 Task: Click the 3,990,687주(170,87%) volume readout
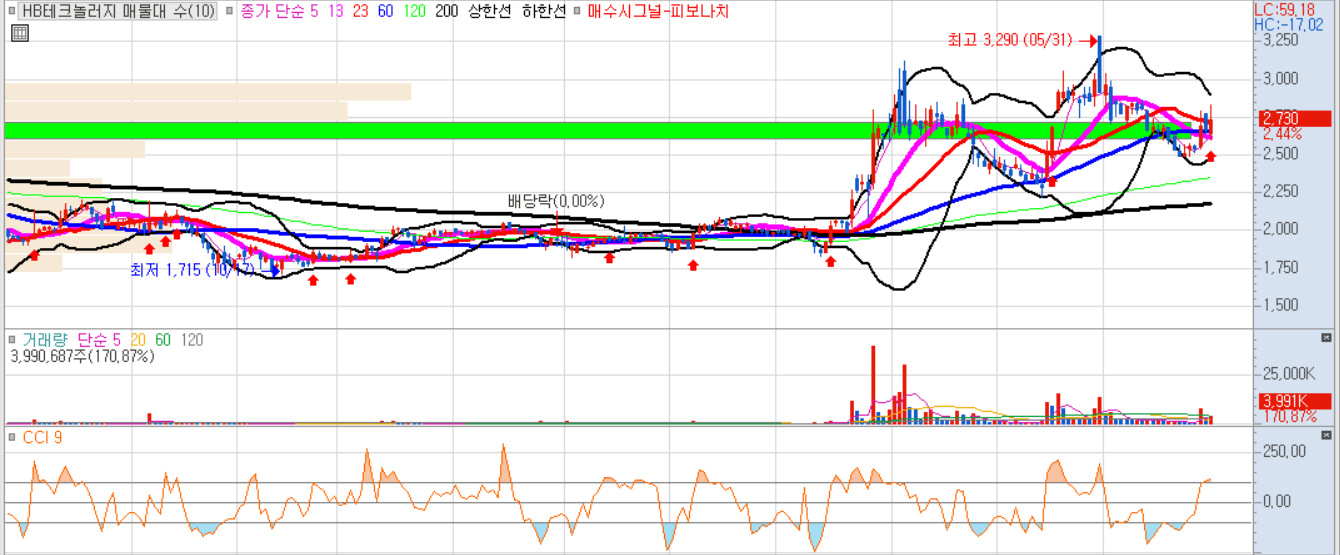(80, 356)
